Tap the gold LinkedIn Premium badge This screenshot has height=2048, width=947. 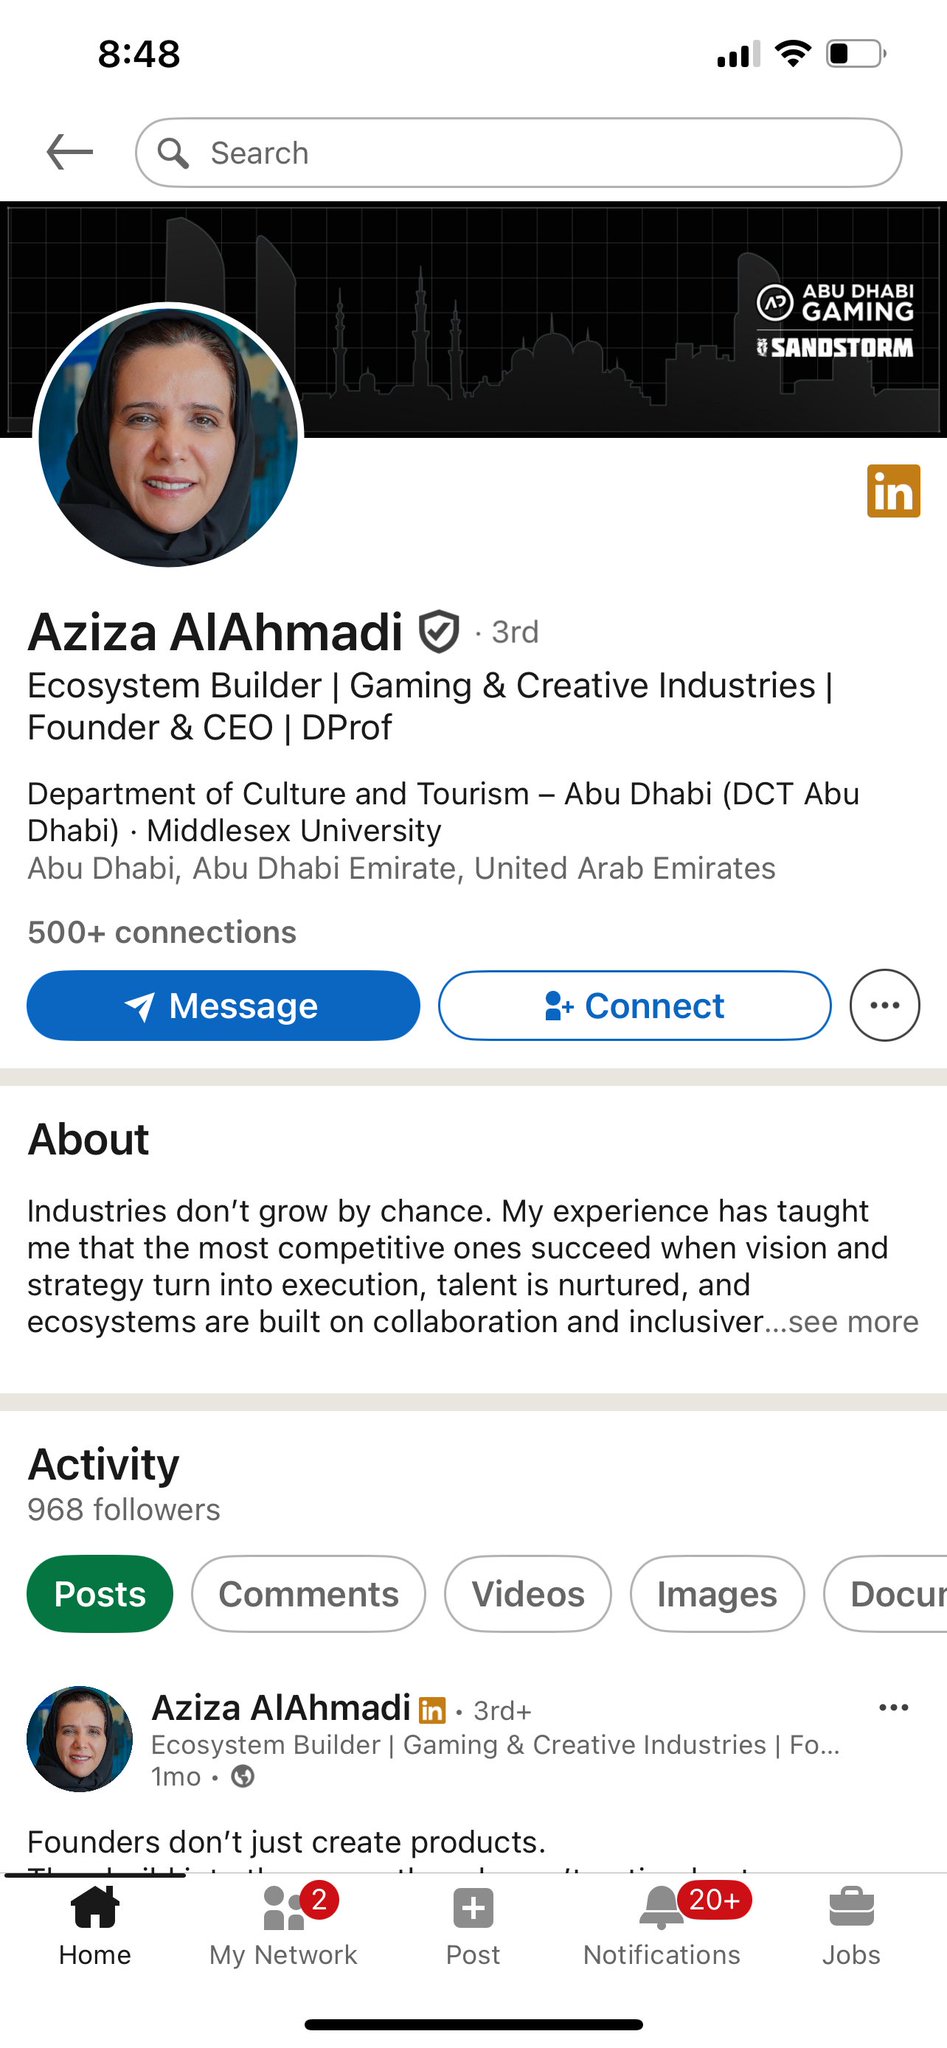[893, 491]
